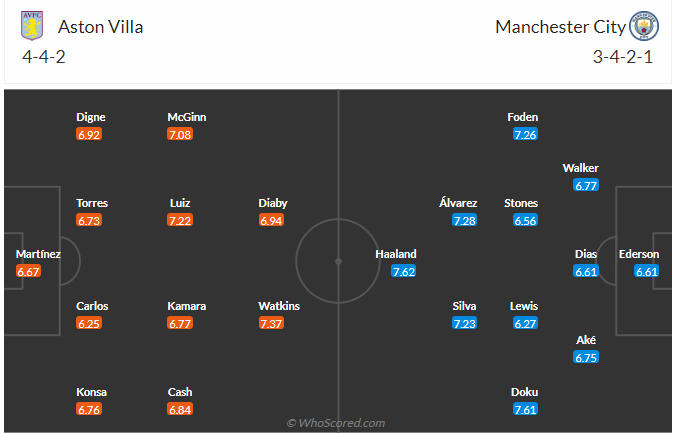Click Martínez's 6.67 rating badge
The height and width of the screenshot is (433, 673).
28,271
